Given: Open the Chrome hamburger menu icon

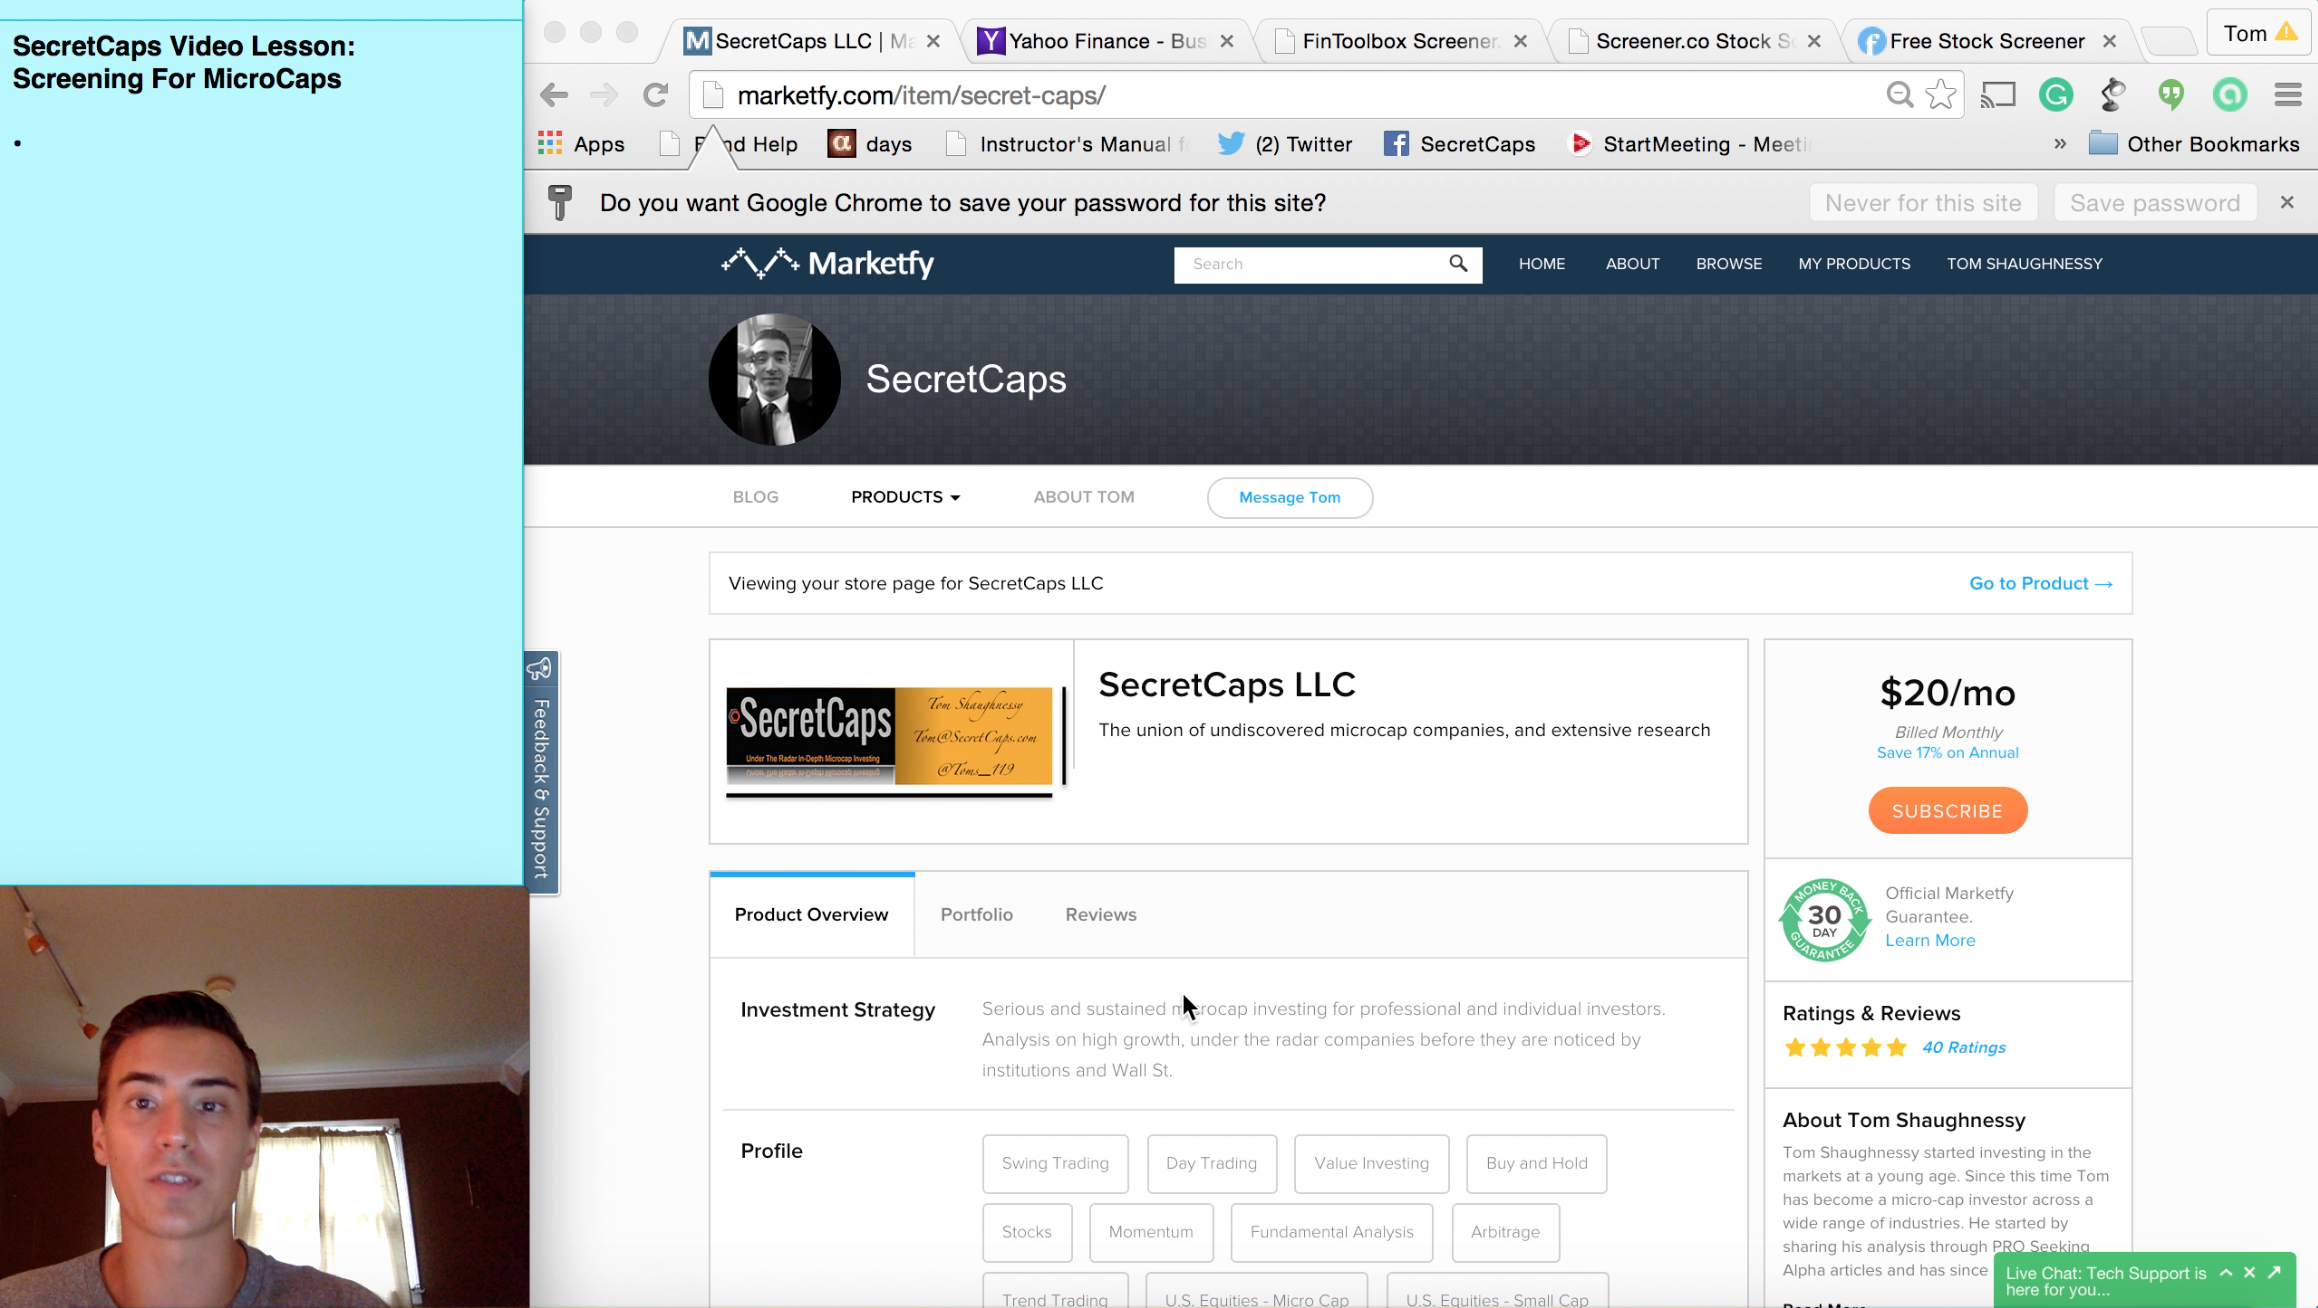Looking at the screenshot, I should [x=2288, y=95].
